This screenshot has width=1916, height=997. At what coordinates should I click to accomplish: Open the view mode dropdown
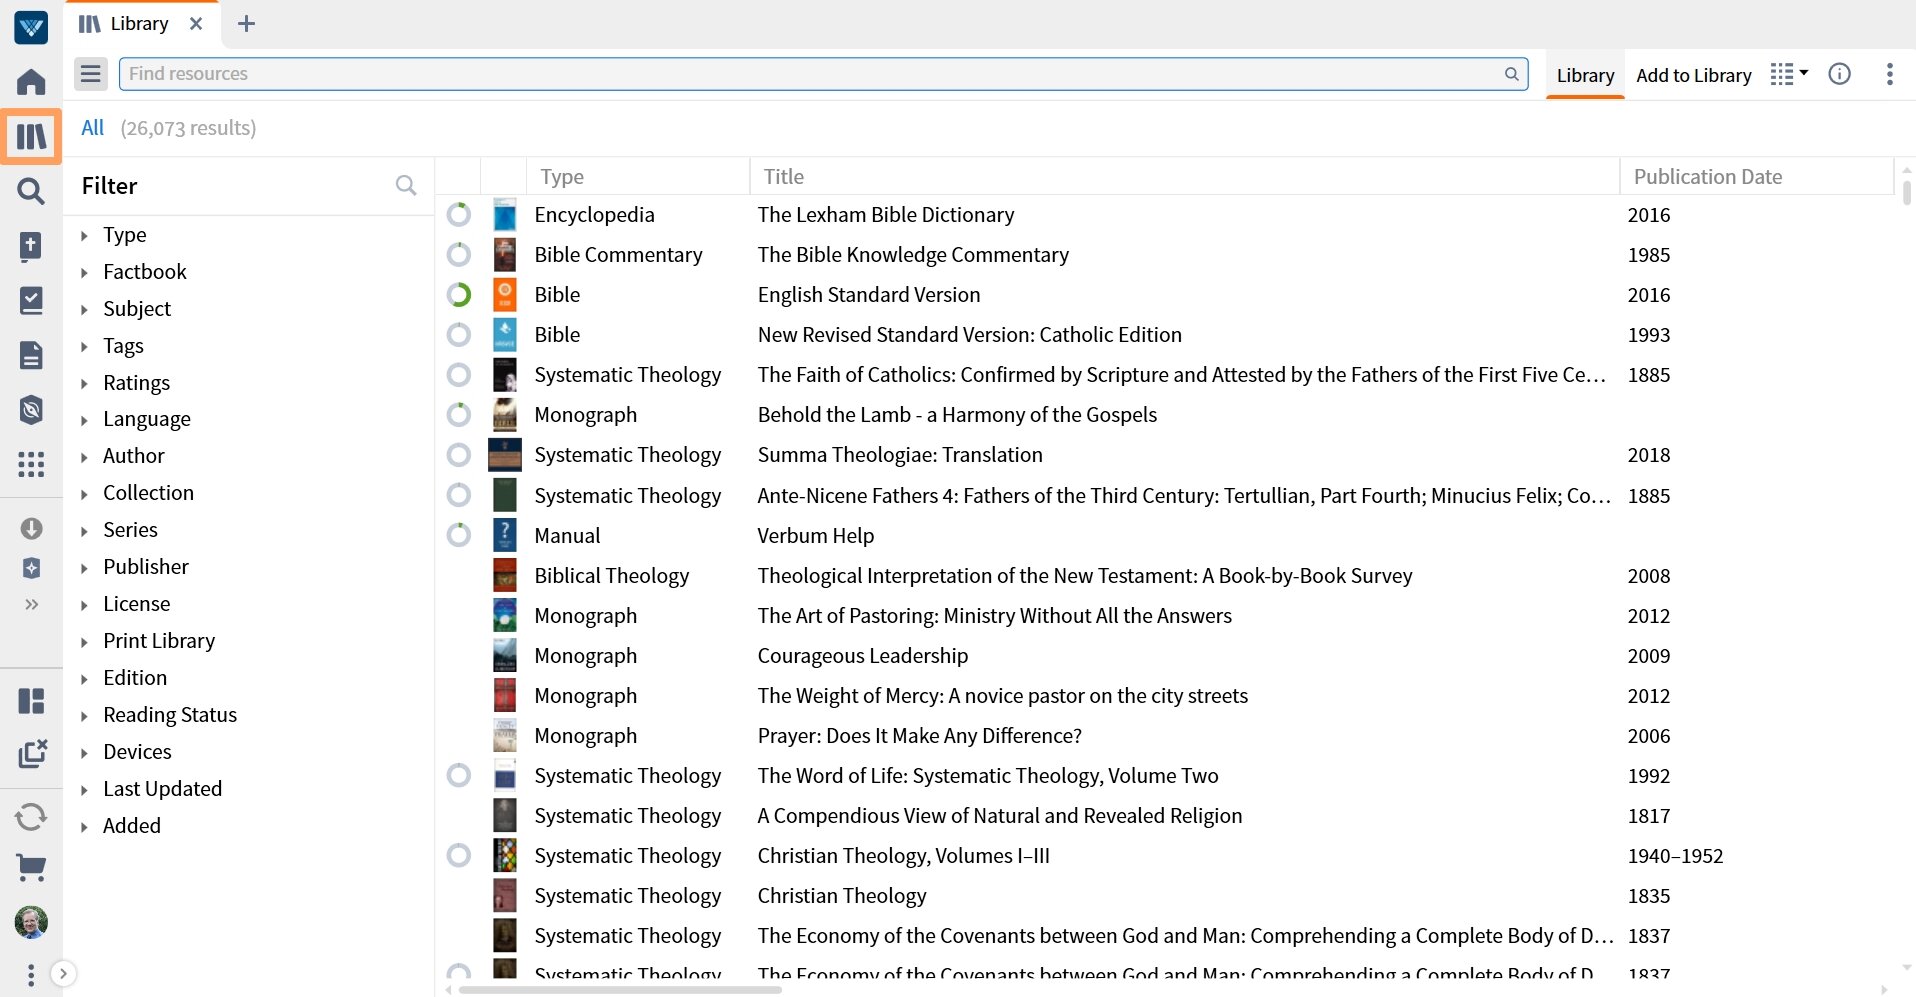tap(1788, 74)
